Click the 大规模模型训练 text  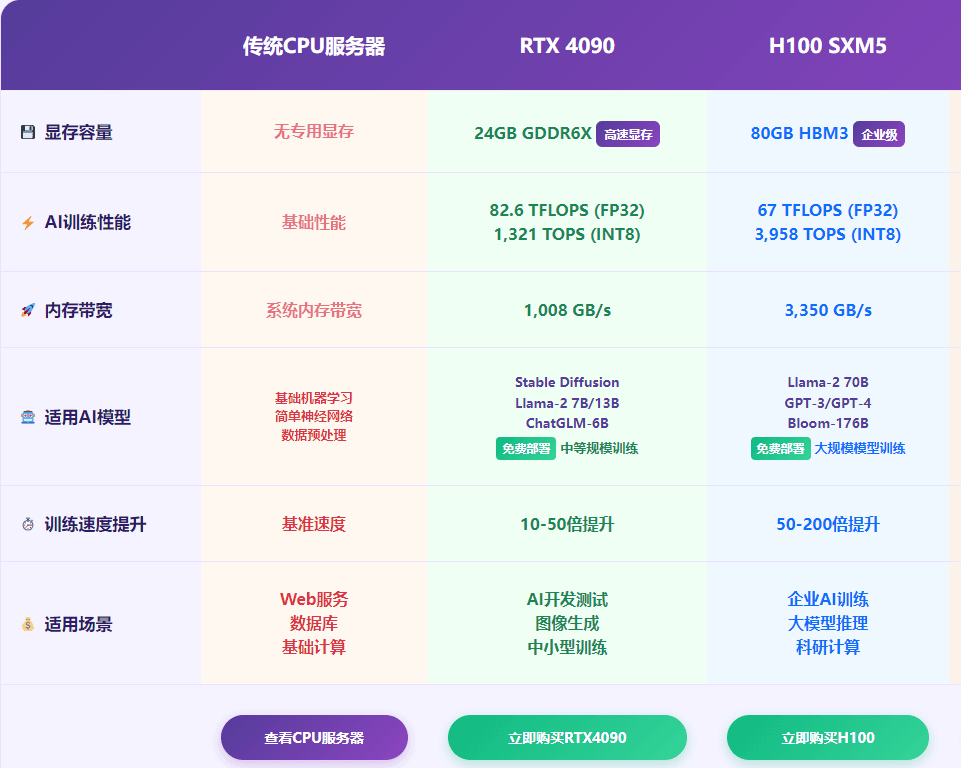(x=860, y=448)
